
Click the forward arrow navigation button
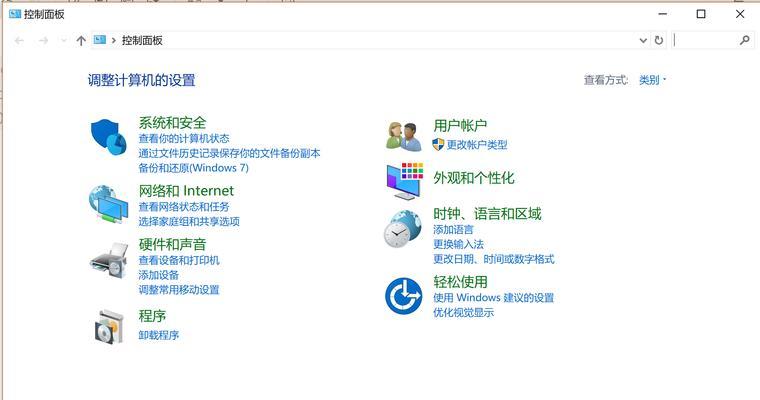(44, 41)
